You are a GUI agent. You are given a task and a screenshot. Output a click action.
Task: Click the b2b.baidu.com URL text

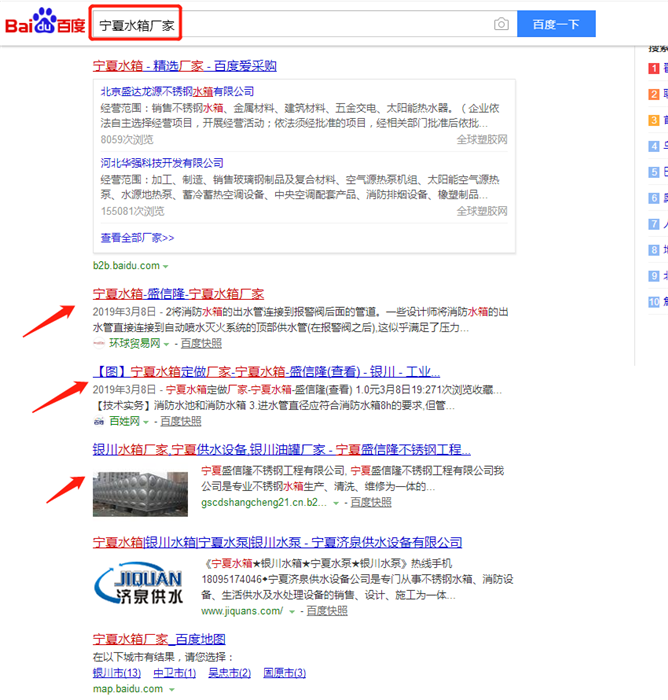point(126,266)
